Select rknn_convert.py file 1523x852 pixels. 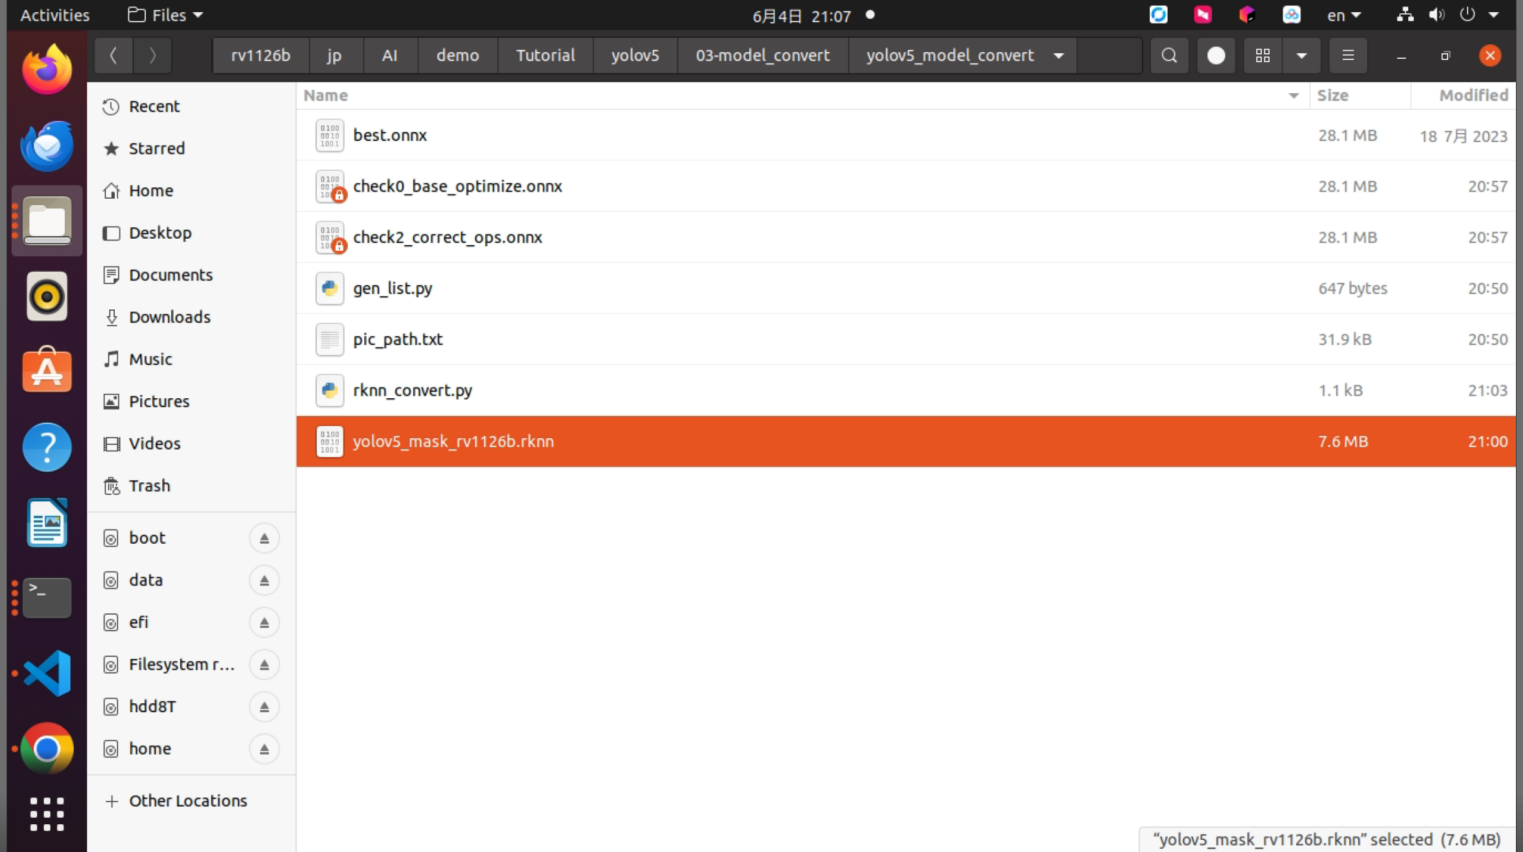[906, 390]
